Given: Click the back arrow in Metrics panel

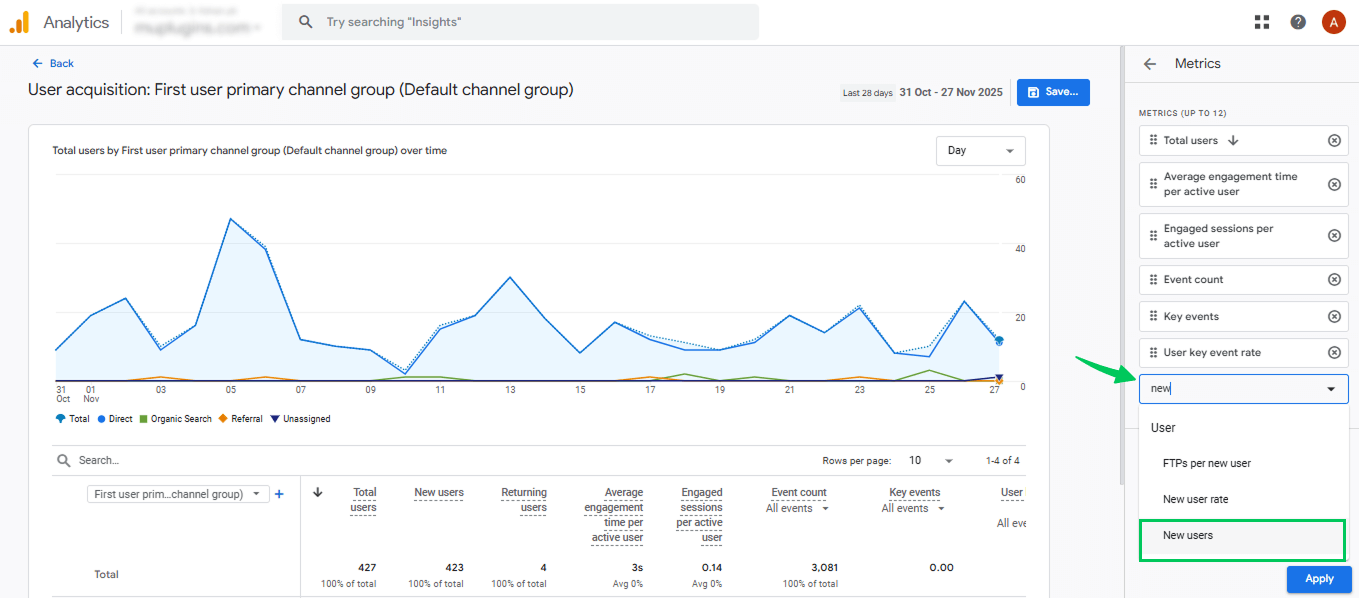Looking at the screenshot, I should [x=1150, y=64].
